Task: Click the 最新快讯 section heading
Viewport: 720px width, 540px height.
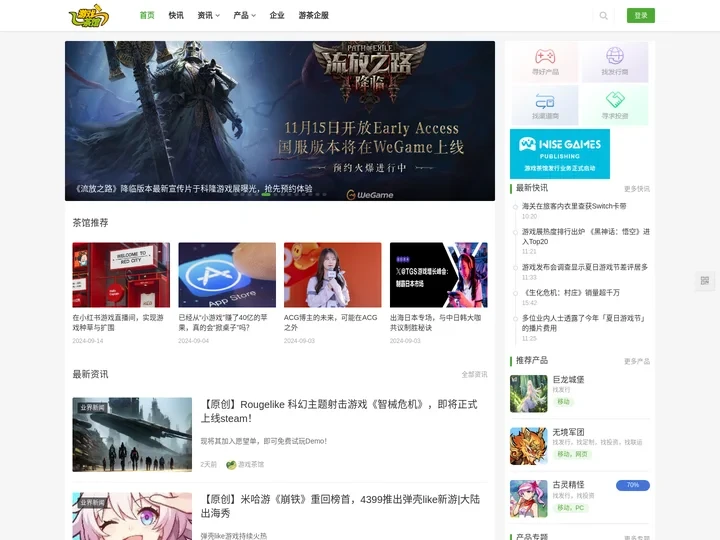Action: pos(532,188)
